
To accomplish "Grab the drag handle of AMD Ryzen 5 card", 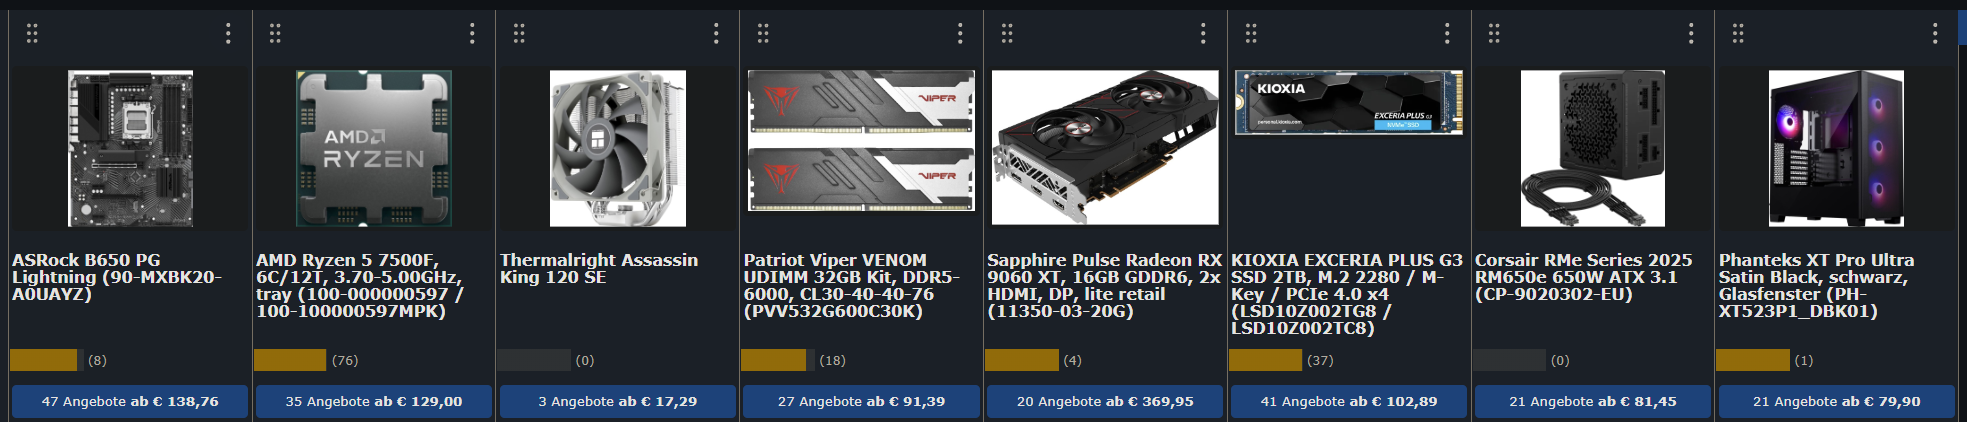I will (x=275, y=34).
